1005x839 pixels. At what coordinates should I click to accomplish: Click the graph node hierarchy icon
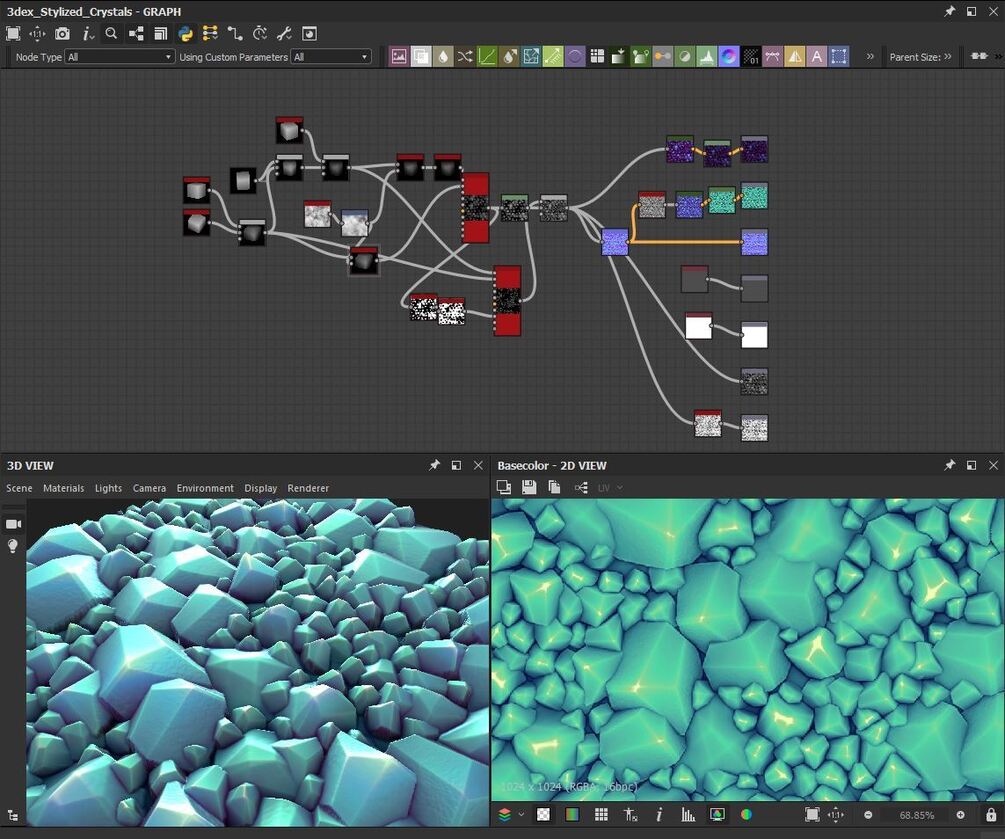136,34
